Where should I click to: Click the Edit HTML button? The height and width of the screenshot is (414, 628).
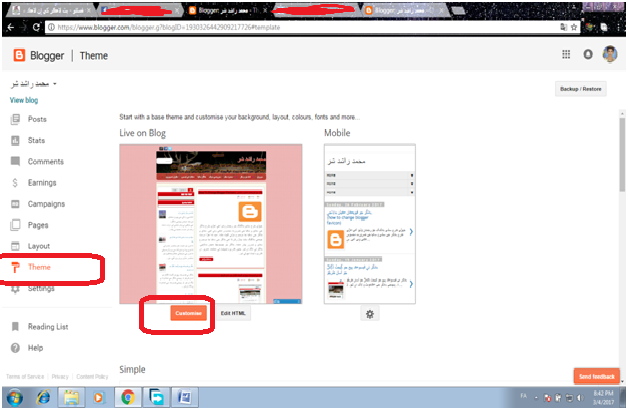[233, 313]
